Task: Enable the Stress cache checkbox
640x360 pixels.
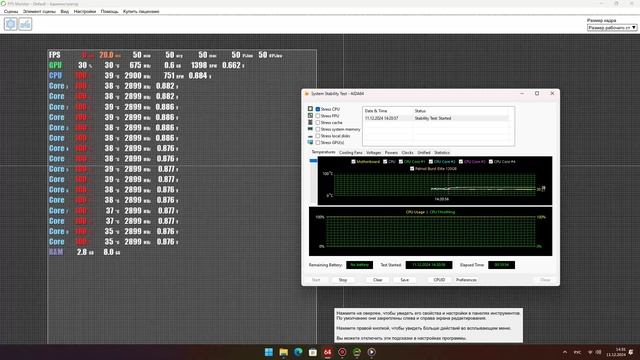Action: pyautogui.click(x=318, y=122)
